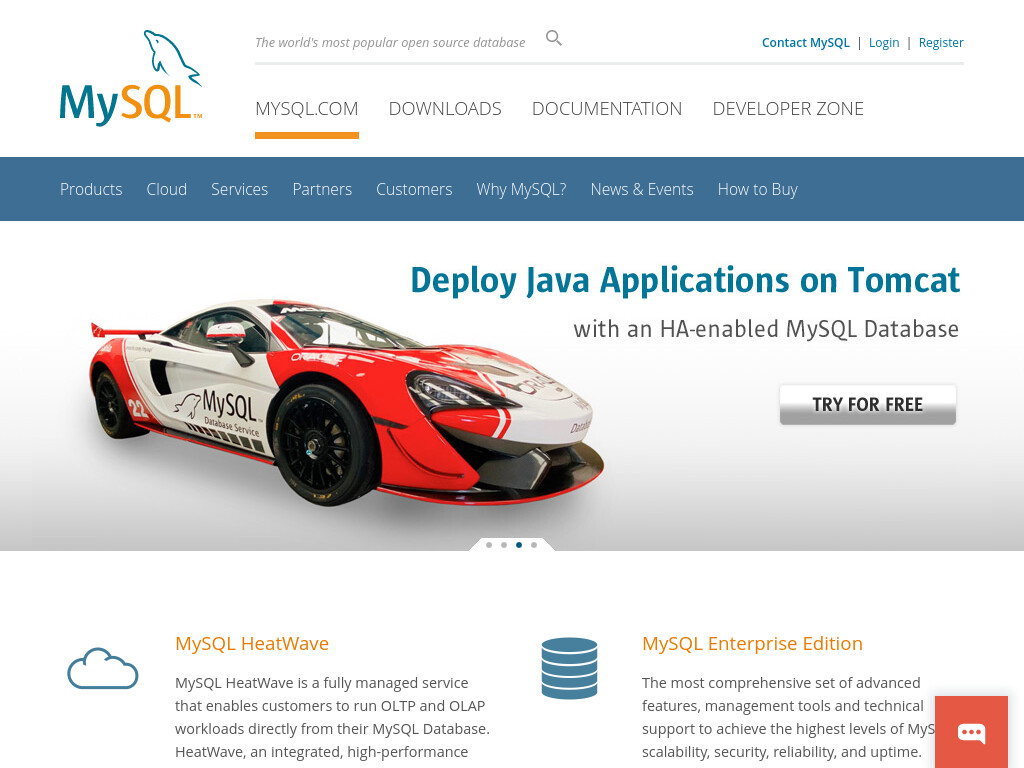
Task: Open MySQL Enterprise Edition heading link
Action: tap(752, 643)
